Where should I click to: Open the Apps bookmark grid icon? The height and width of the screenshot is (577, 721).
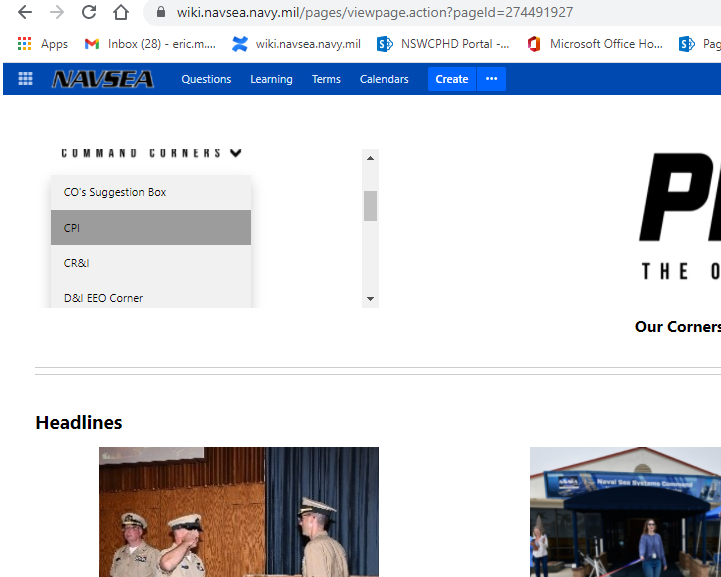[24, 44]
